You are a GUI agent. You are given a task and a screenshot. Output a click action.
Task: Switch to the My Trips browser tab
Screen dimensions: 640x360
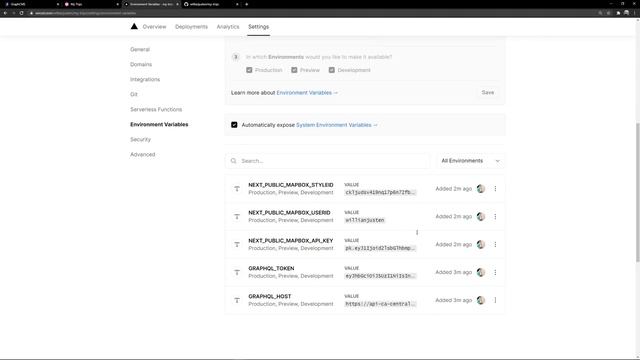click(92, 4)
